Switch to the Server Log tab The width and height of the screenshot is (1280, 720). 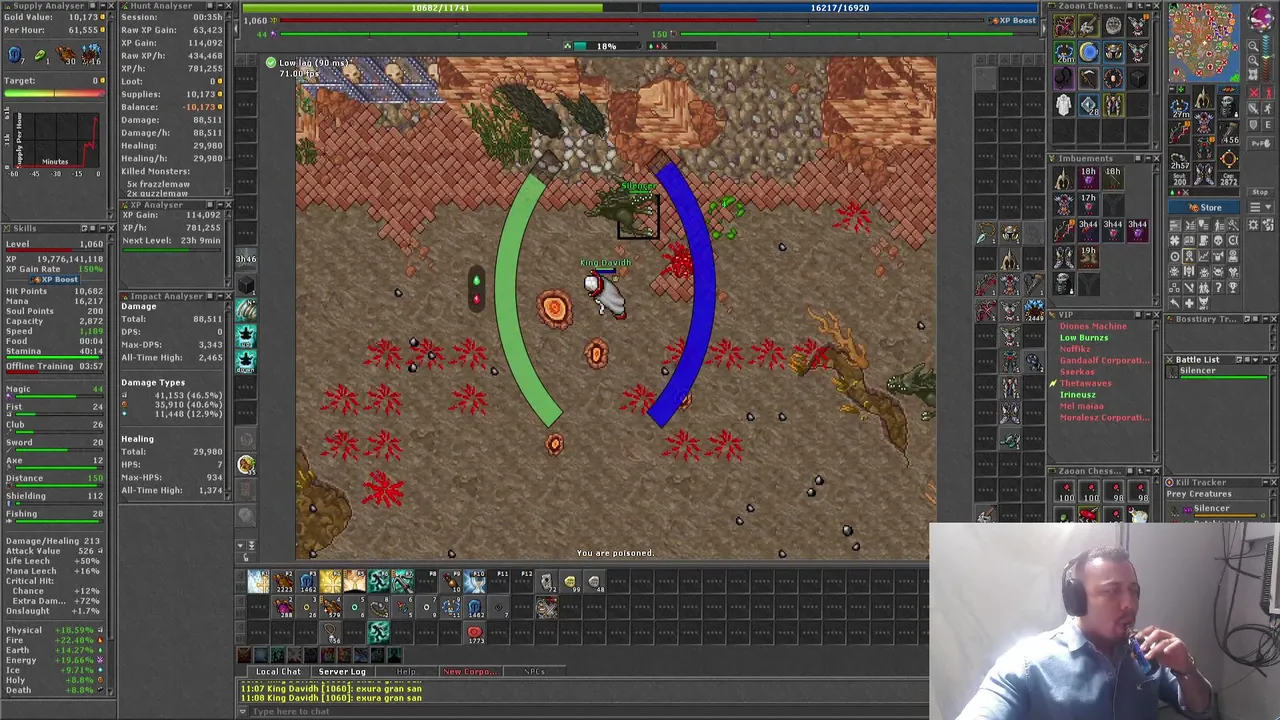click(x=342, y=672)
